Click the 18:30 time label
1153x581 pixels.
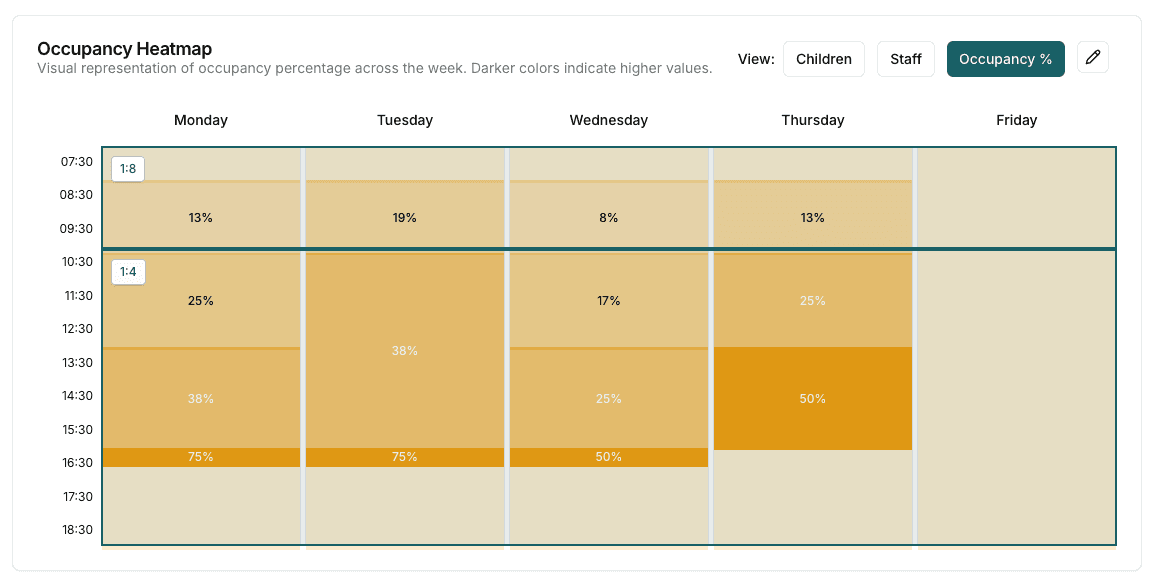pos(77,530)
